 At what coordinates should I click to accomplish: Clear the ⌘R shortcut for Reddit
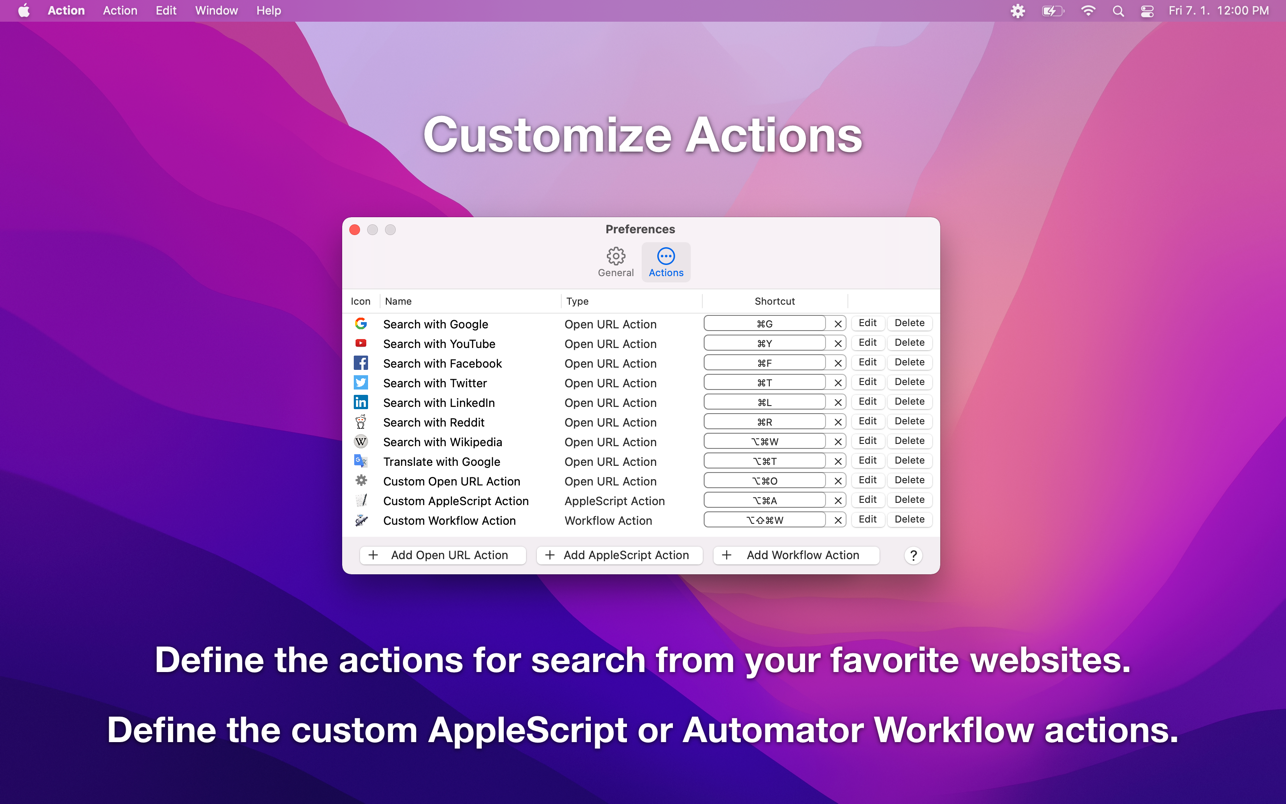(x=838, y=422)
